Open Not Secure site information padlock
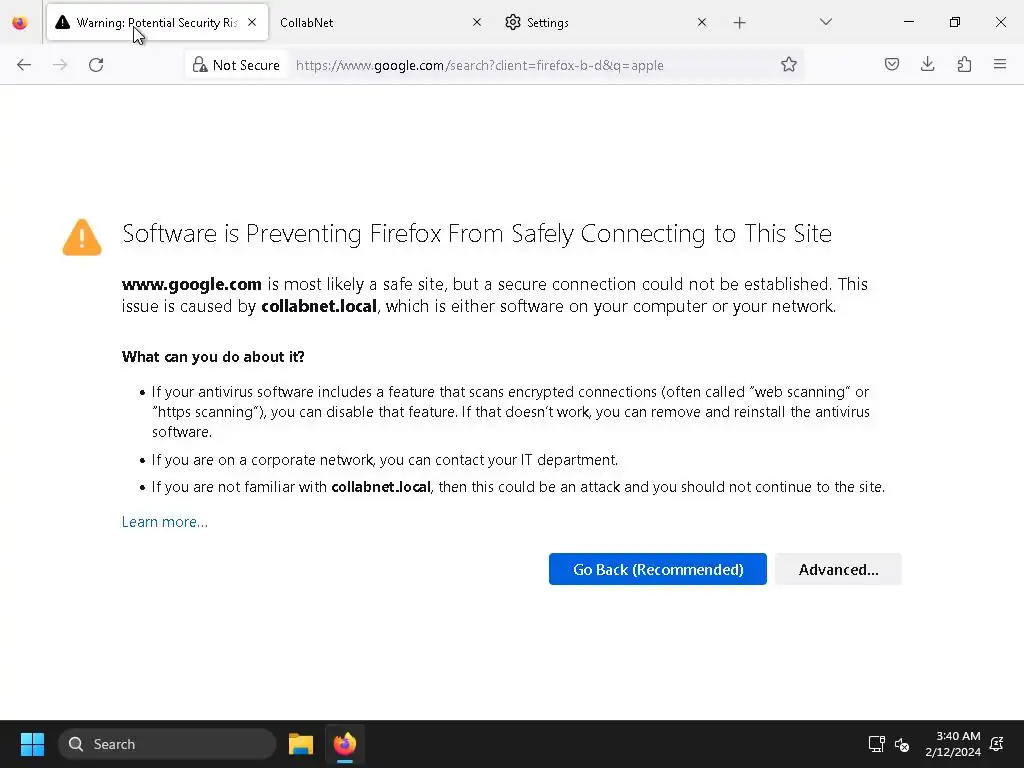Viewport: 1024px width, 768px height. point(236,65)
